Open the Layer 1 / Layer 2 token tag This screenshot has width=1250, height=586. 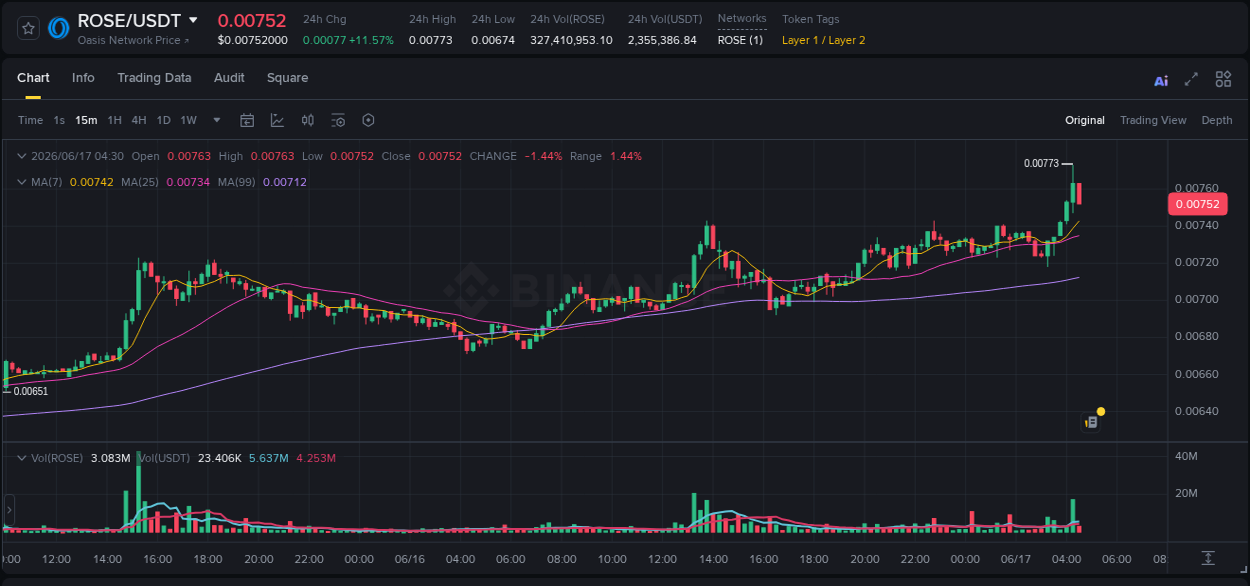click(x=824, y=40)
